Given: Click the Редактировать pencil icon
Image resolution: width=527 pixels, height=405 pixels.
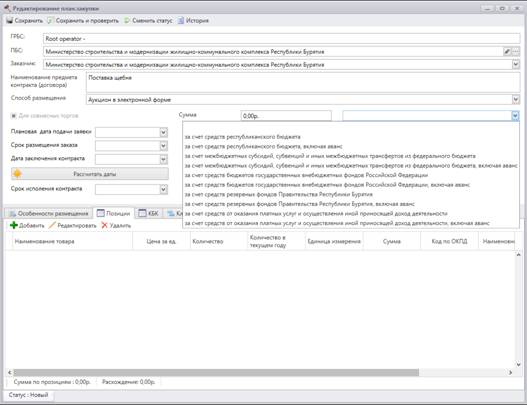Looking at the screenshot, I should coord(52,225).
